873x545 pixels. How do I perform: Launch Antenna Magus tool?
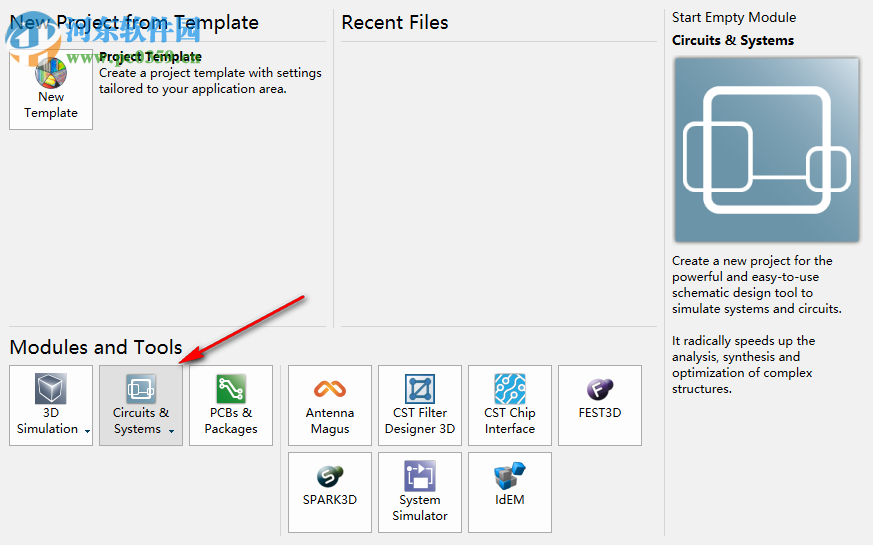[x=330, y=405]
